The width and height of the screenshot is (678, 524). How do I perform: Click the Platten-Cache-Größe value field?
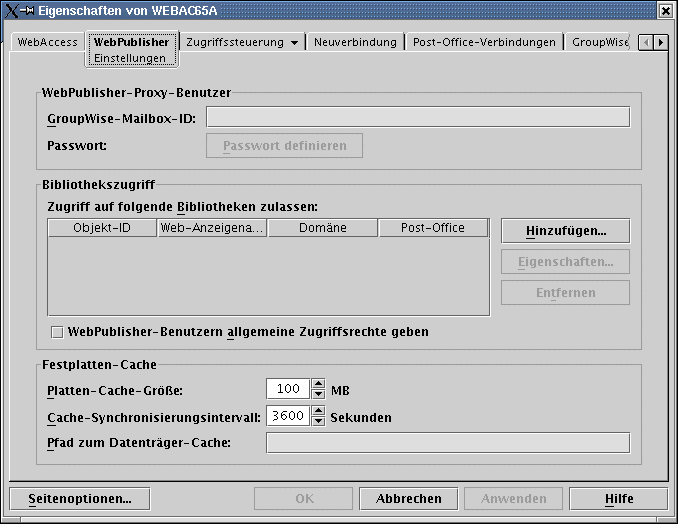click(288, 389)
